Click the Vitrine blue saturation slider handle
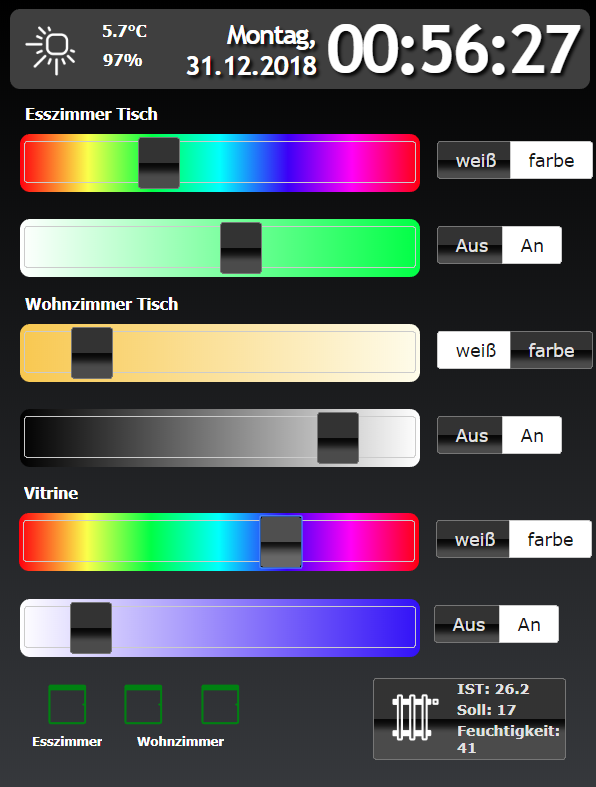This screenshot has width=596, height=787. click(91, 628)
